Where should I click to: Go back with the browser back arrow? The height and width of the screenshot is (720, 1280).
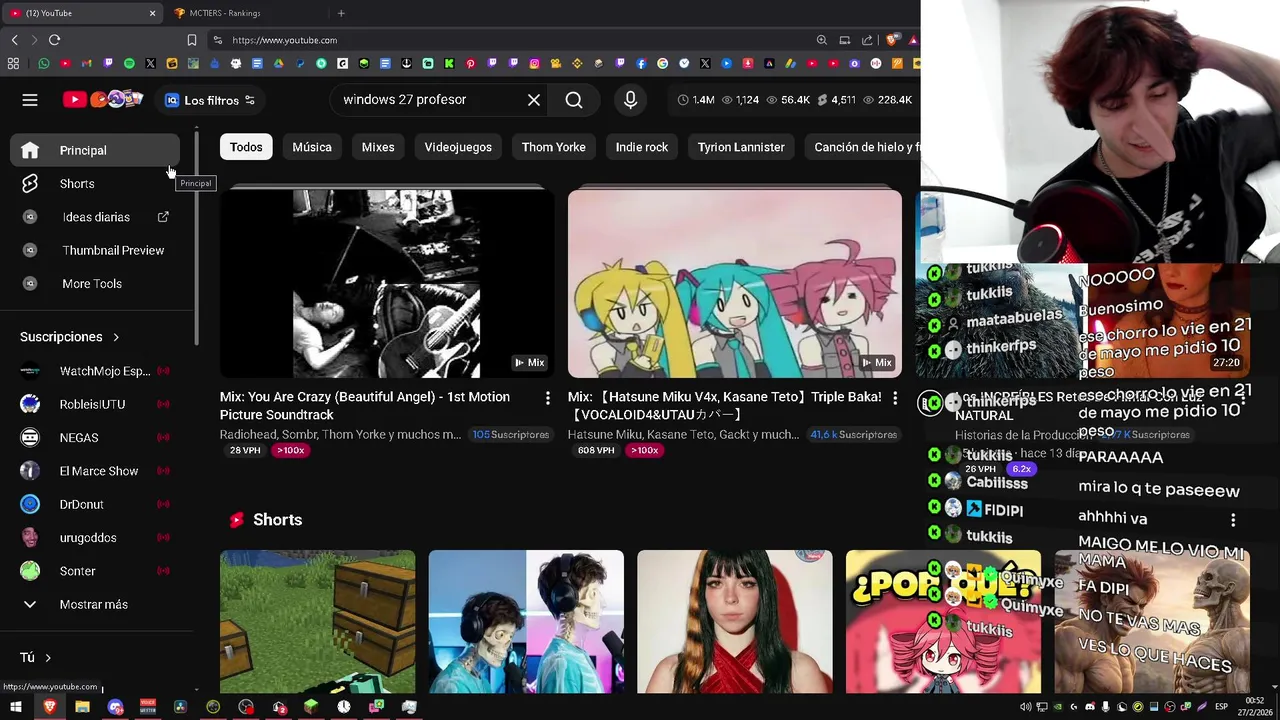pyautogui.click(x=14, y=40)
